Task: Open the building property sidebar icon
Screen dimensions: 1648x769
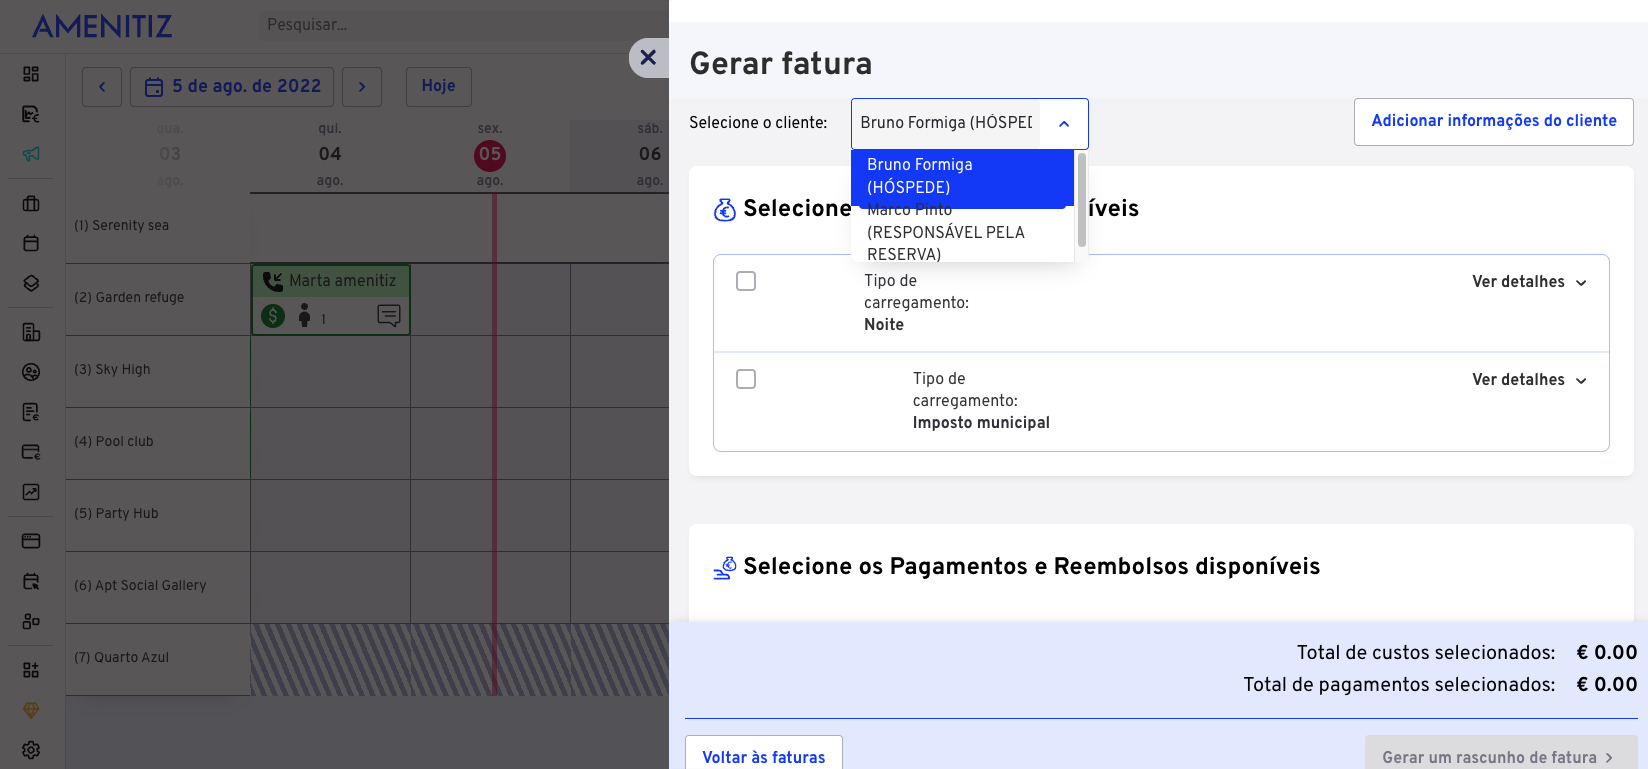Action: 31,332
